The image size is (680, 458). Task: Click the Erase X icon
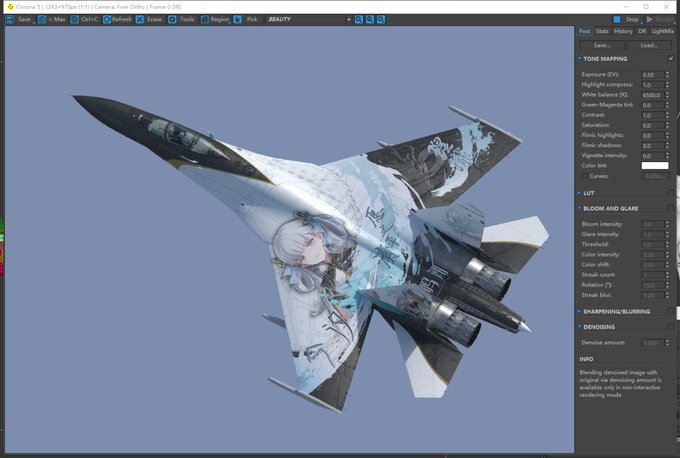140,20
